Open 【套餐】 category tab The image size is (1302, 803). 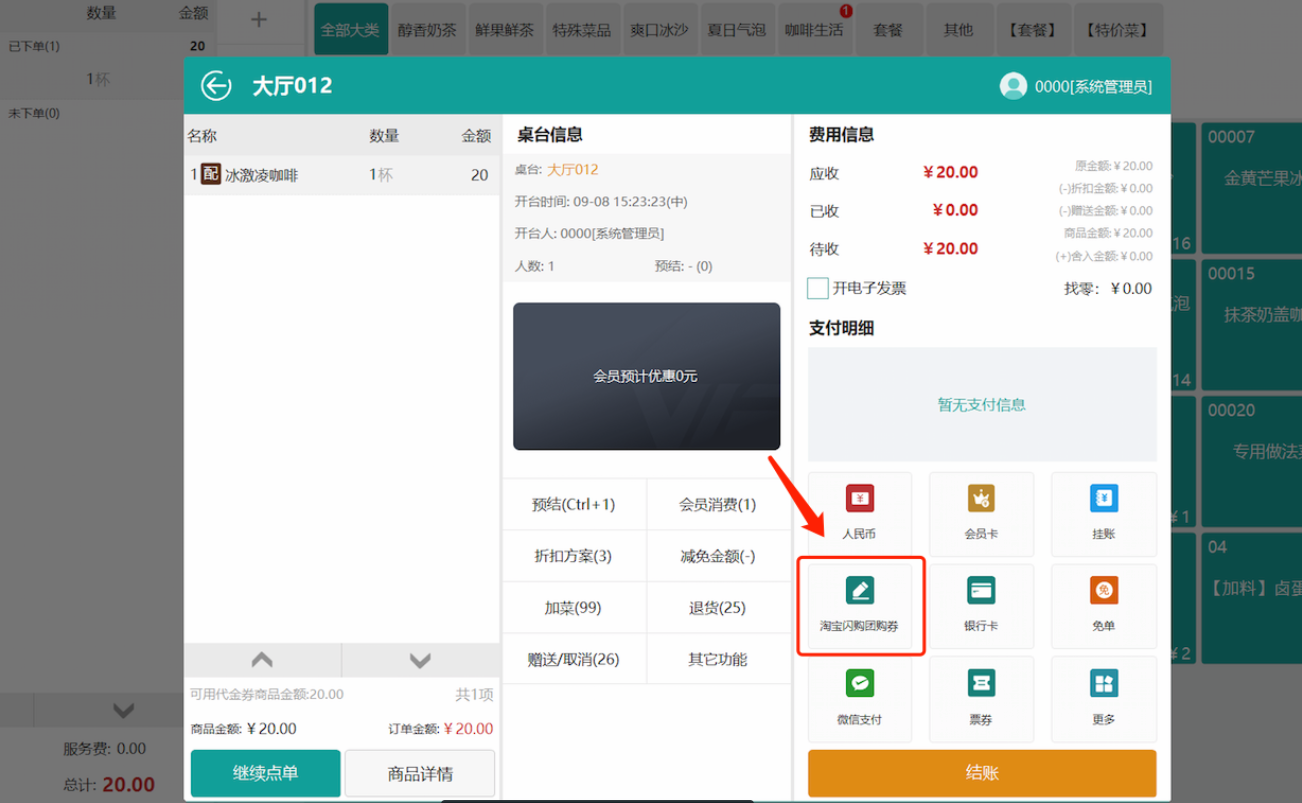click(1031, 30)
